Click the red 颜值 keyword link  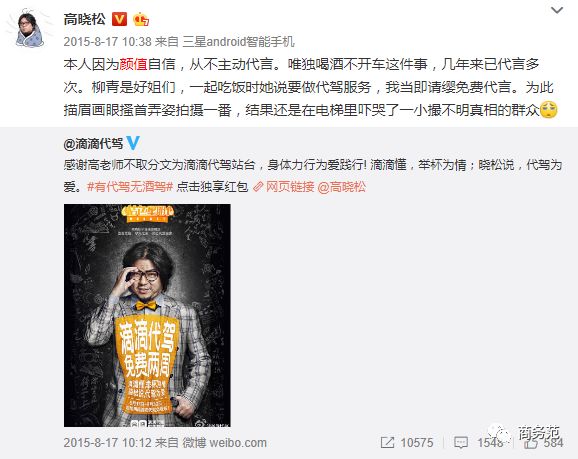pyautogui.click(x=133, y=65)
